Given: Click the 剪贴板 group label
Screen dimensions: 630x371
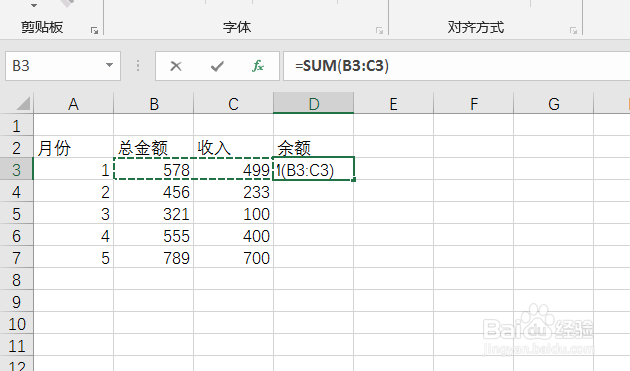Looking at the screenshot, I should (42, 27).
